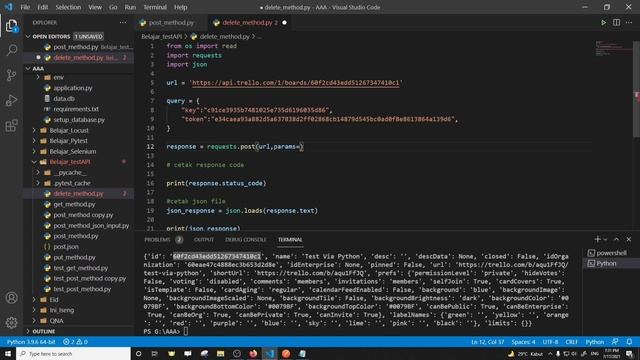Open Windows Start menu
640x360 pixels.
click(8, 353)
